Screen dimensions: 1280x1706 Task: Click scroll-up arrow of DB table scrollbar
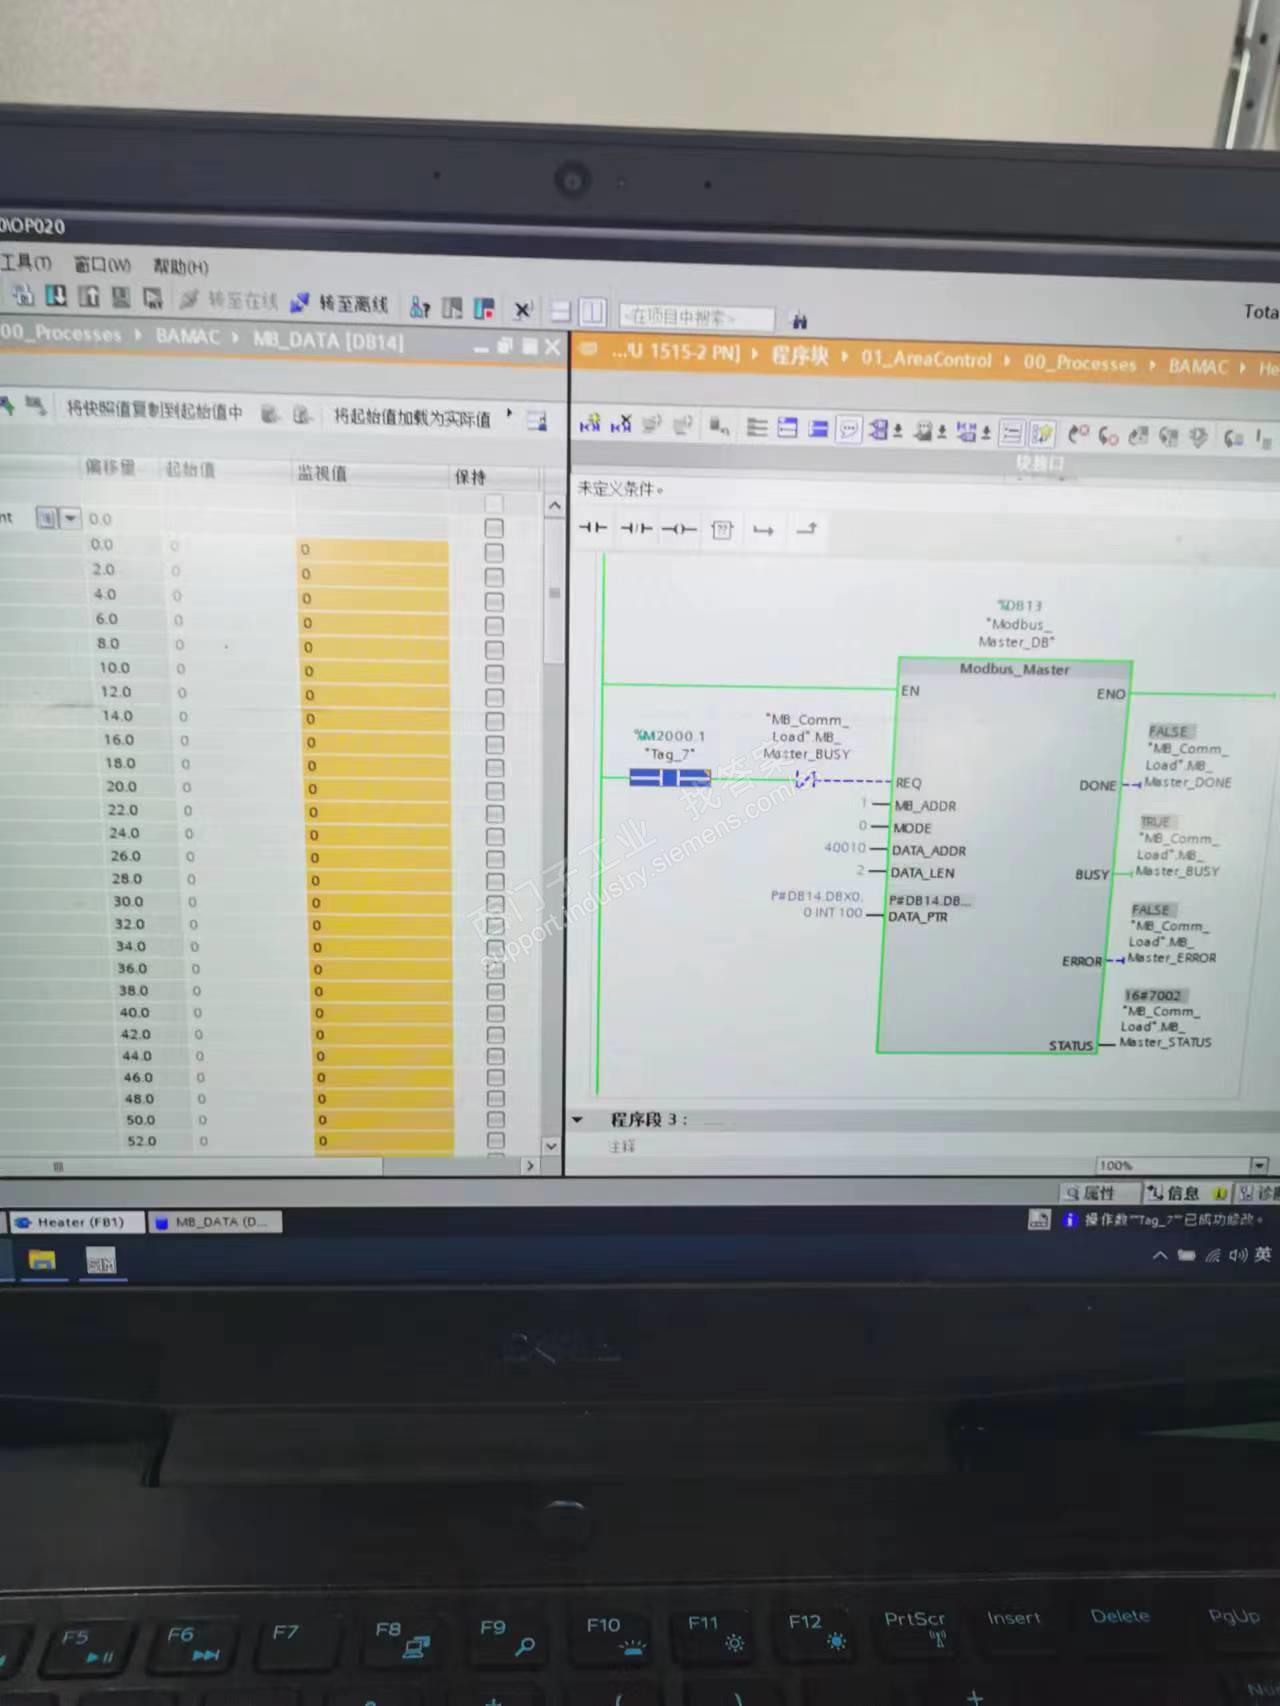click(x=555, y=506)
